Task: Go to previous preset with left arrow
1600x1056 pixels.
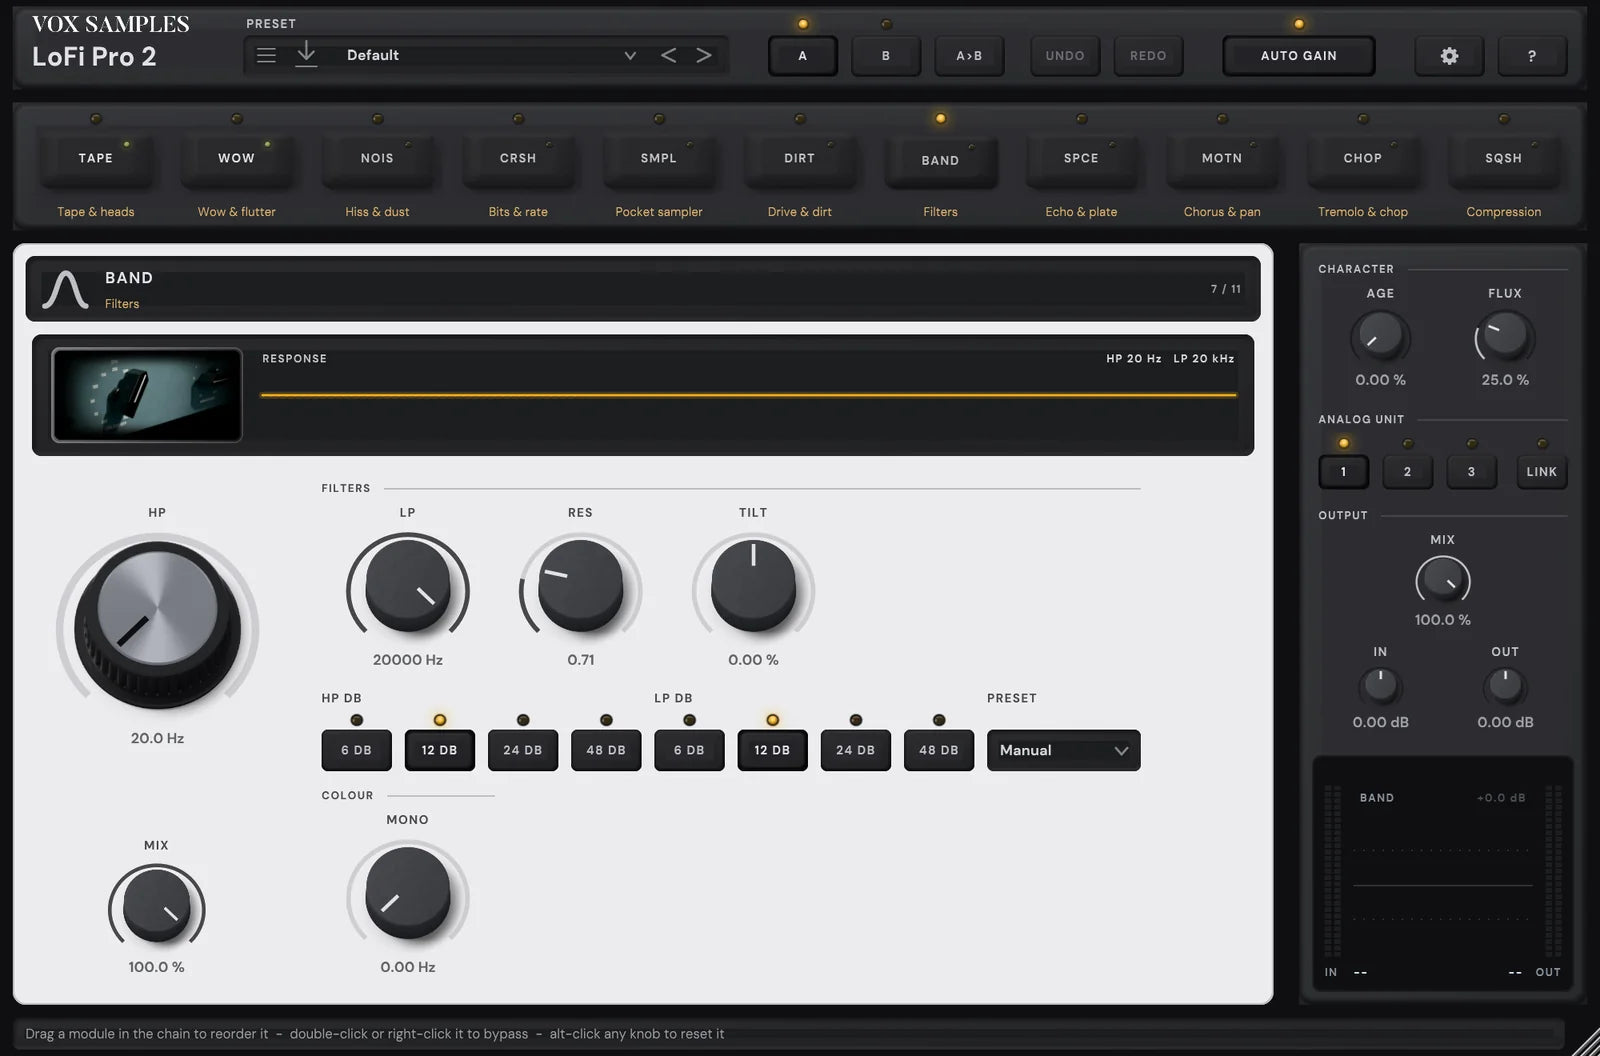Action: tap(668, 56)
